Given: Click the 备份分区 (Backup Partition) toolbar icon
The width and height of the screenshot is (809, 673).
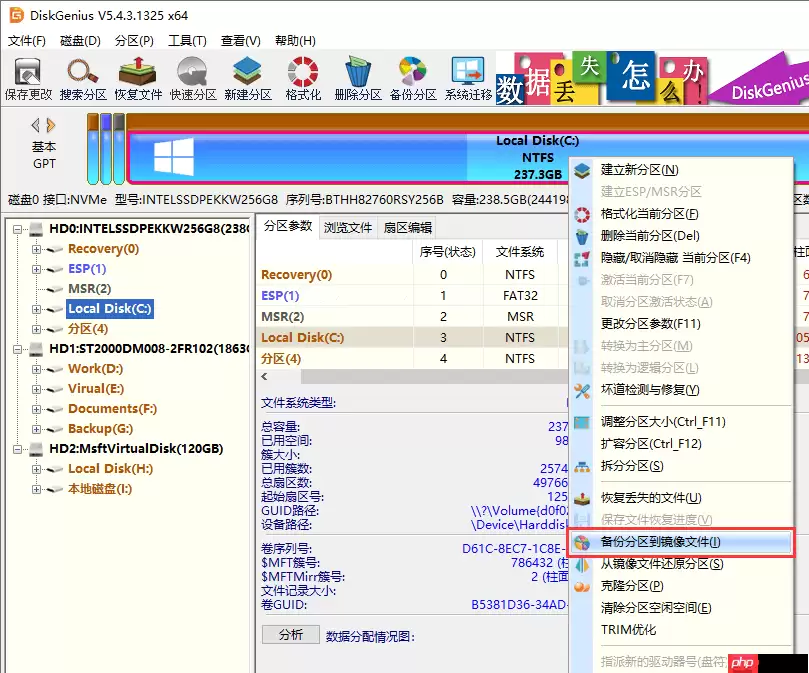Looking at the screenshot, I should pyautogui.click(x=413, y=79).
